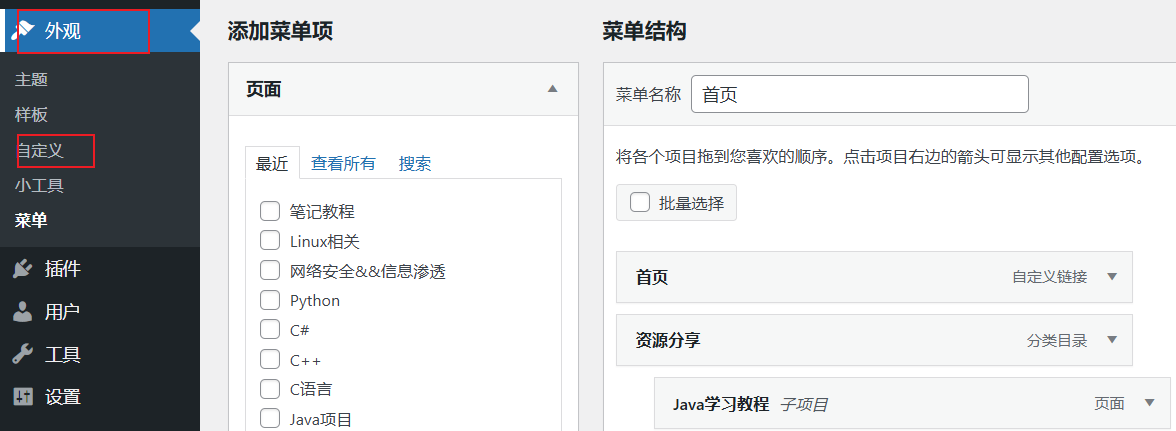The image size is (1176, 431).
Task: Tick the 笔记教程 page checkbox
Action: pos(269,211)
